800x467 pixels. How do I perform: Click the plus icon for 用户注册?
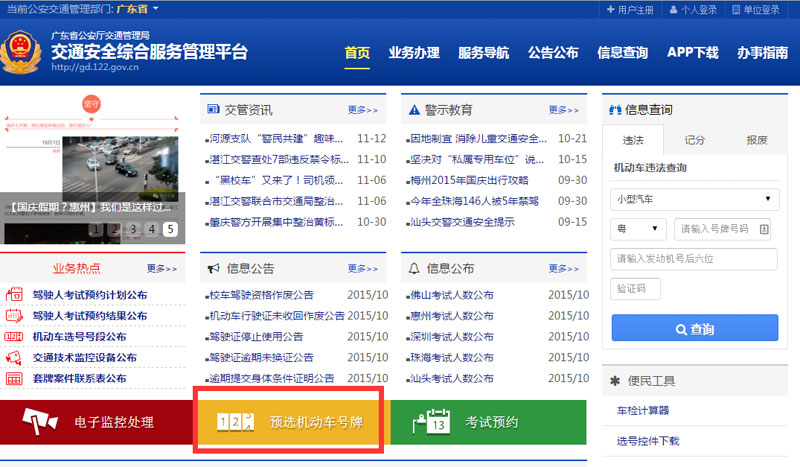[x=610, y=9]
